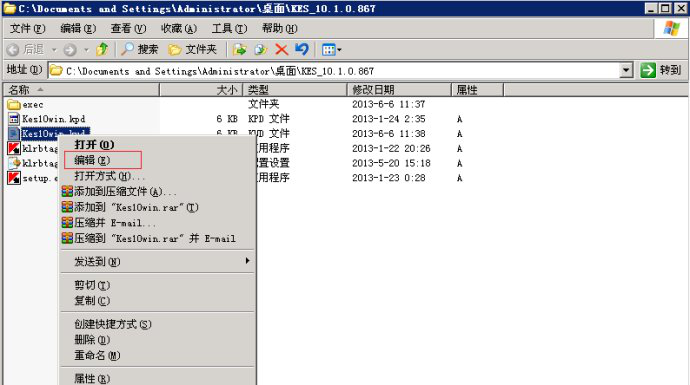Expand the Views dropdown arrow
The height and width of the screenshot is (385, 690).
[339, 50]
